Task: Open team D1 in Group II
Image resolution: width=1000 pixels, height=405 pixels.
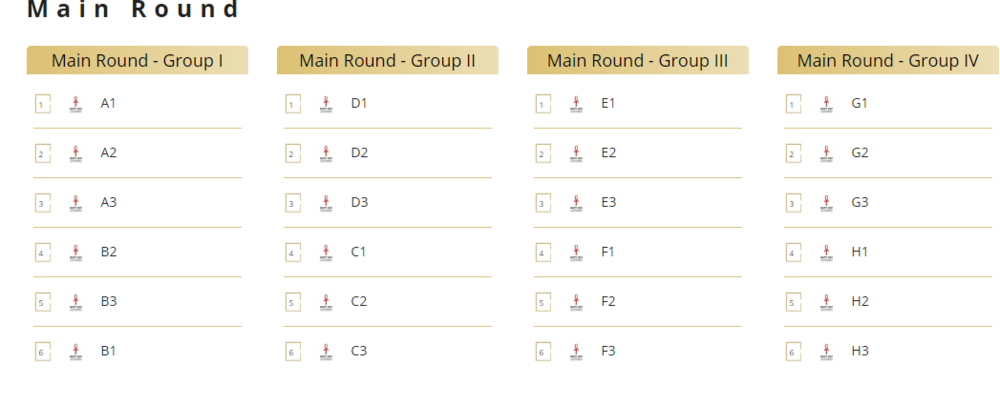Action: pyautogui.click(x=359, y=103)
